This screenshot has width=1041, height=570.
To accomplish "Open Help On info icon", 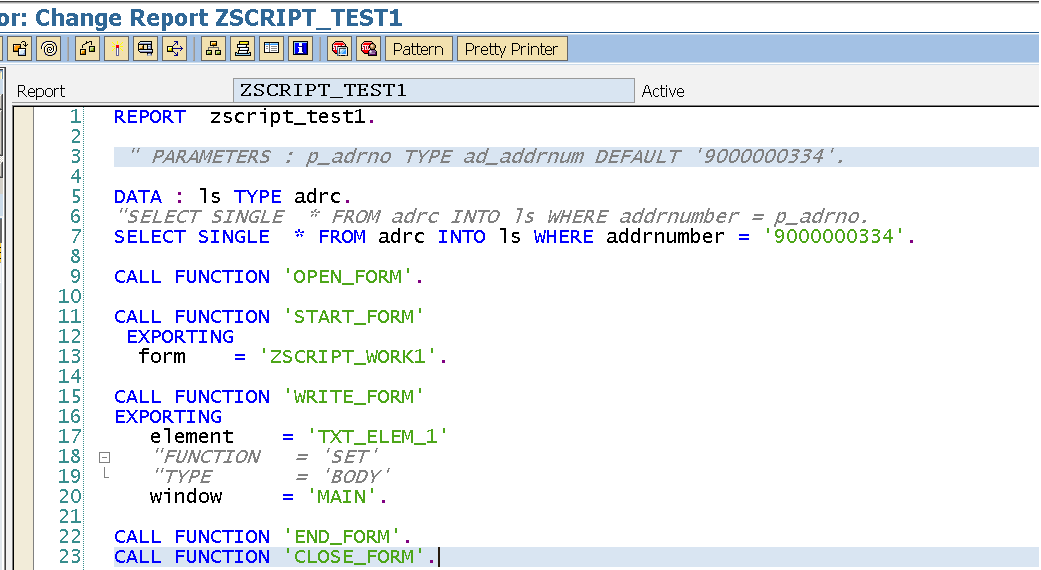I will click(x=299, y=48).
